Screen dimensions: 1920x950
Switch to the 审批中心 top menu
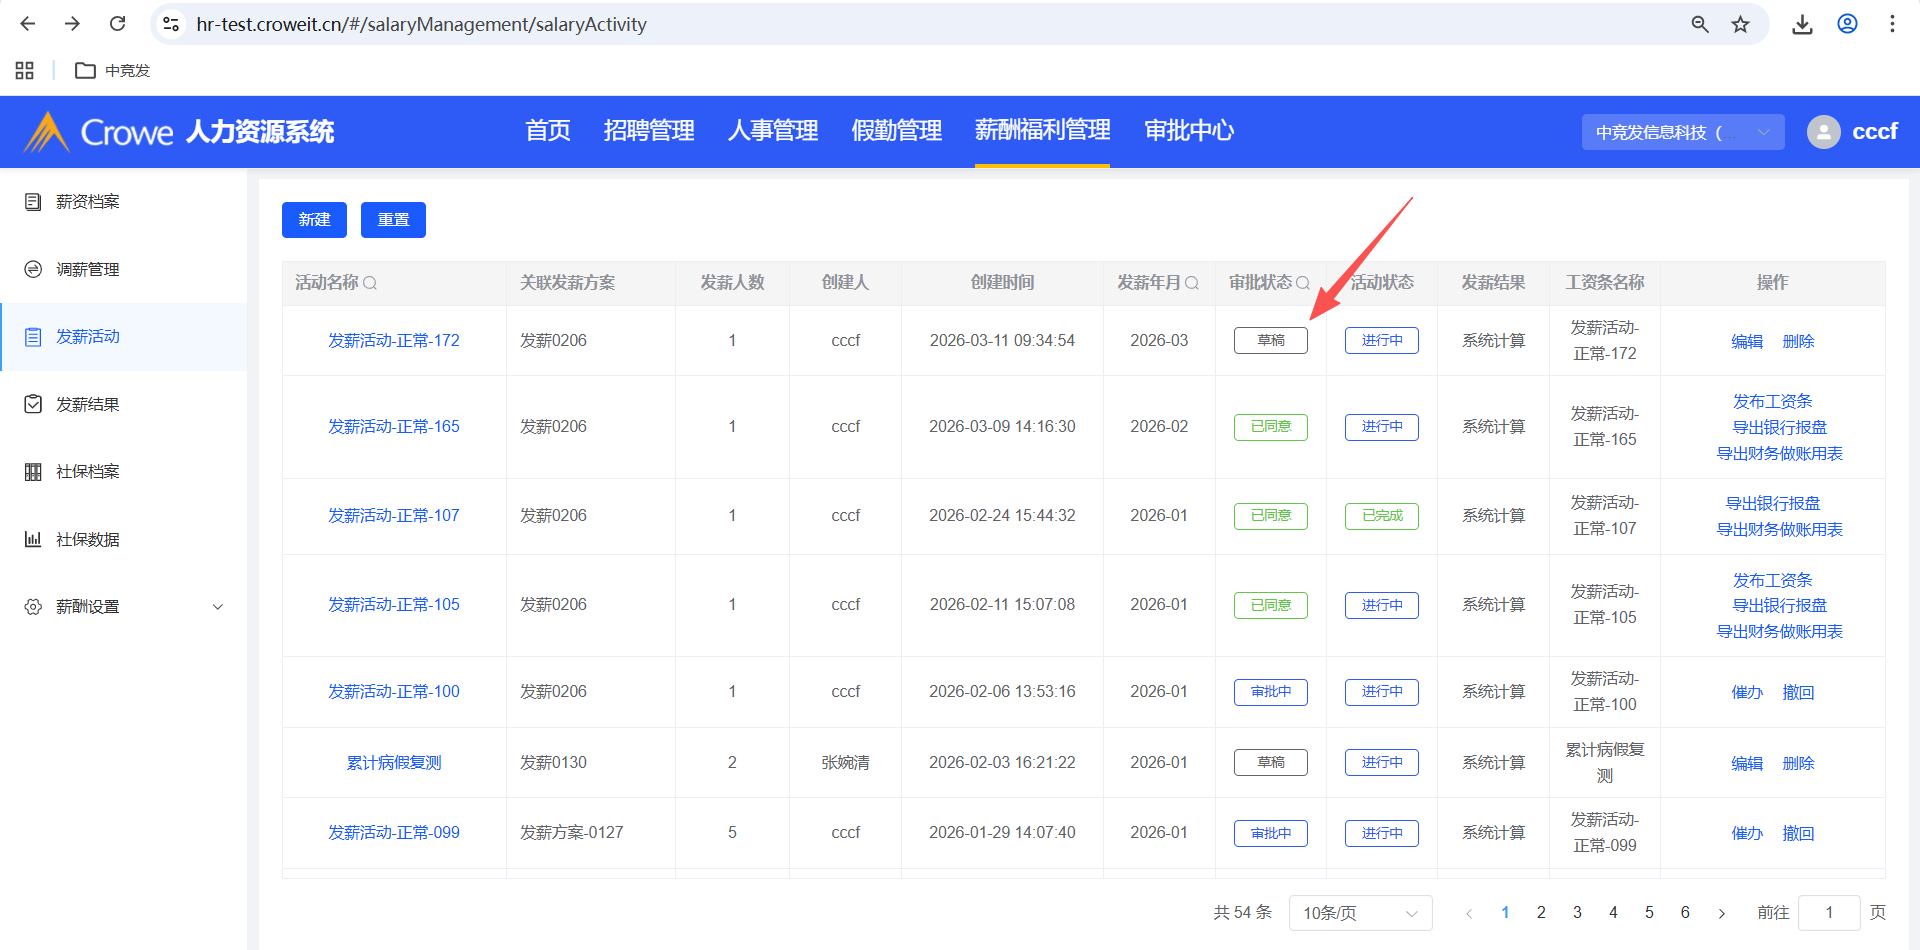1189,131
